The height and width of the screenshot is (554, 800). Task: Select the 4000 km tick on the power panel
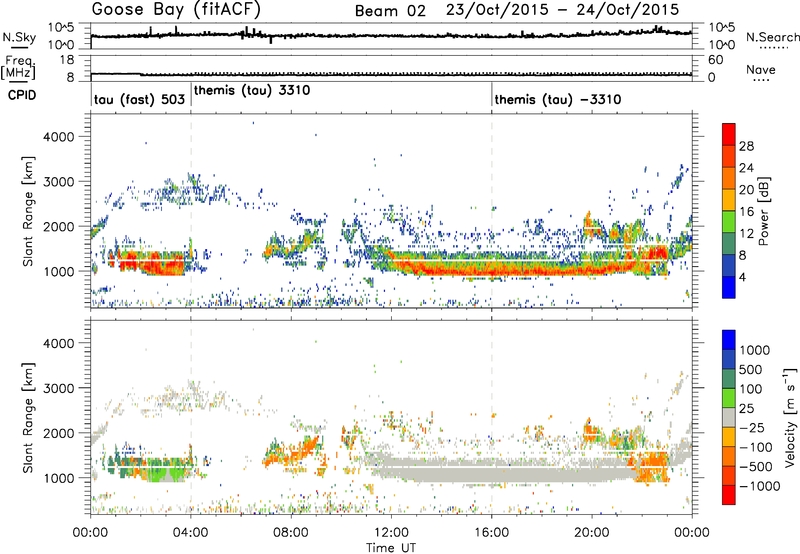(x=58, y=137)
